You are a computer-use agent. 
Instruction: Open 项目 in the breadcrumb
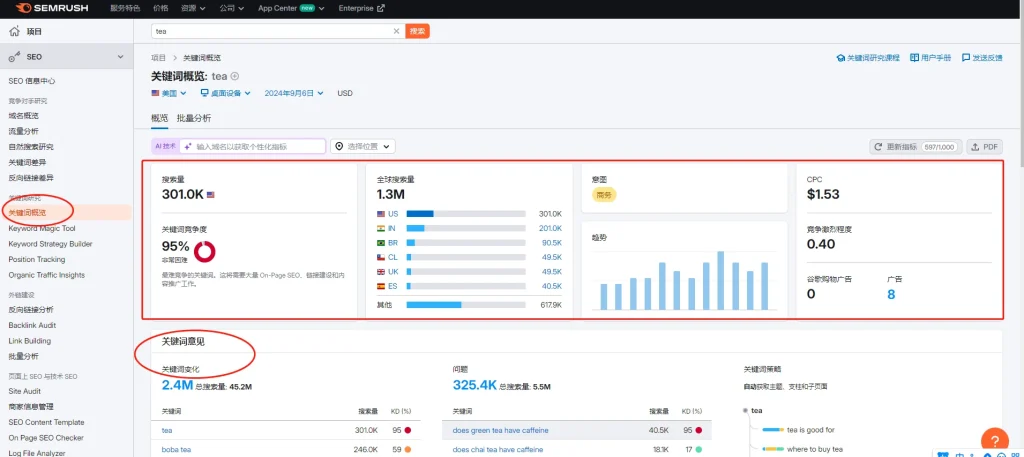click(x=158, y=57)
